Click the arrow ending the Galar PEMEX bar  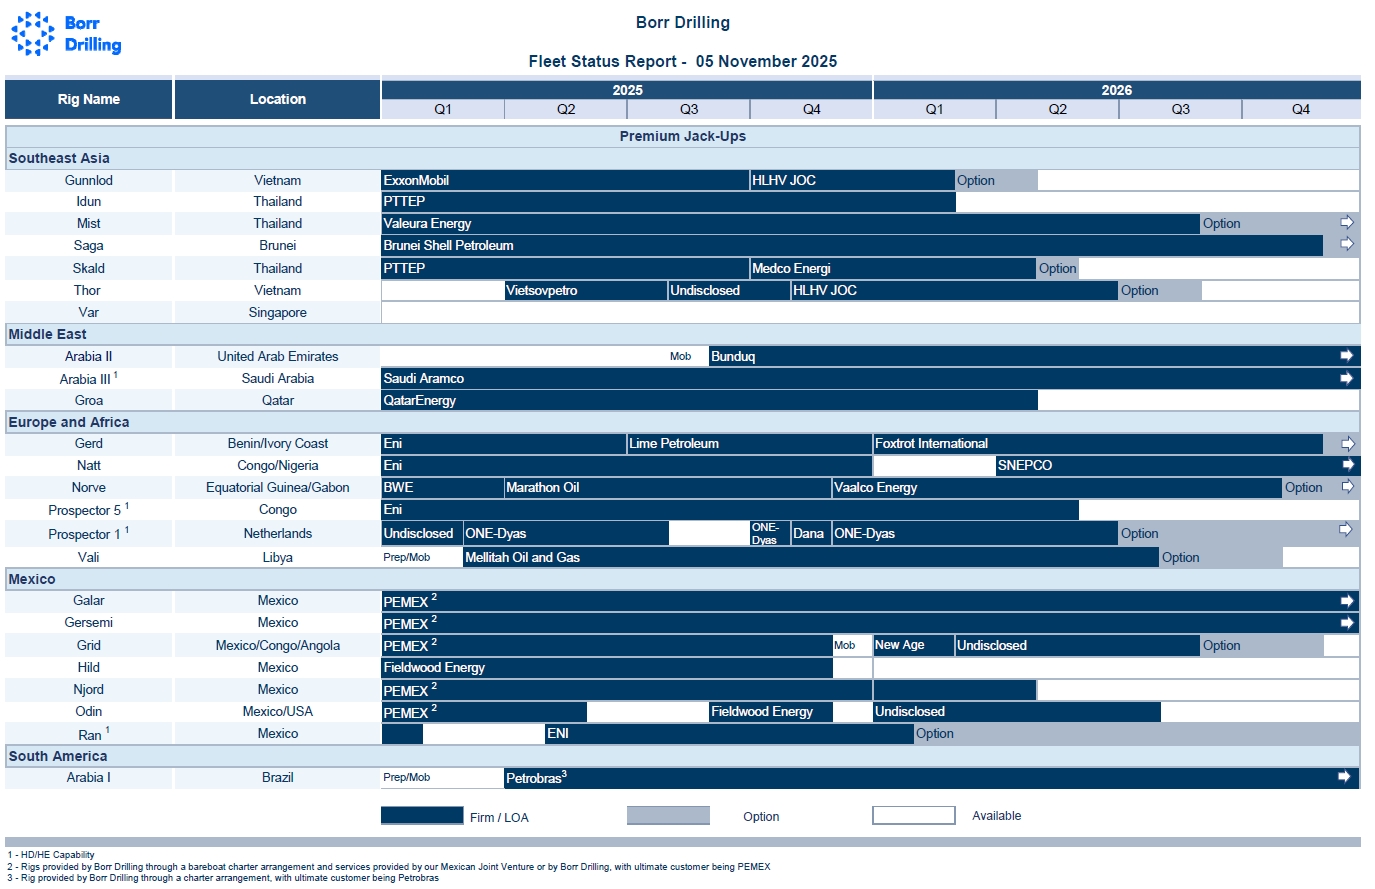tap(1346, 601)
